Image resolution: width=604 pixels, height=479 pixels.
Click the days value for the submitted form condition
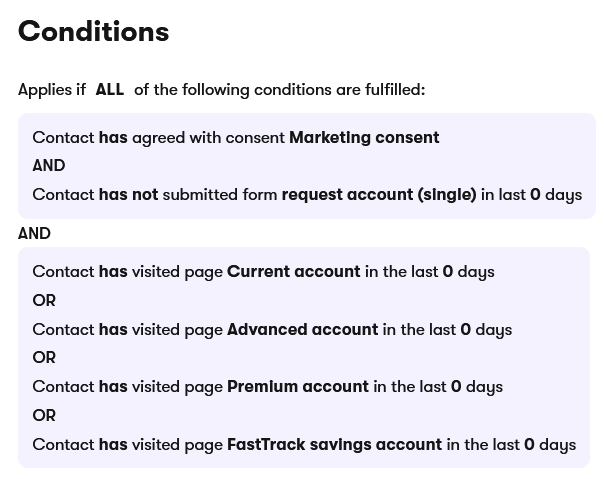pyautogui.click(x=535, y=195)
